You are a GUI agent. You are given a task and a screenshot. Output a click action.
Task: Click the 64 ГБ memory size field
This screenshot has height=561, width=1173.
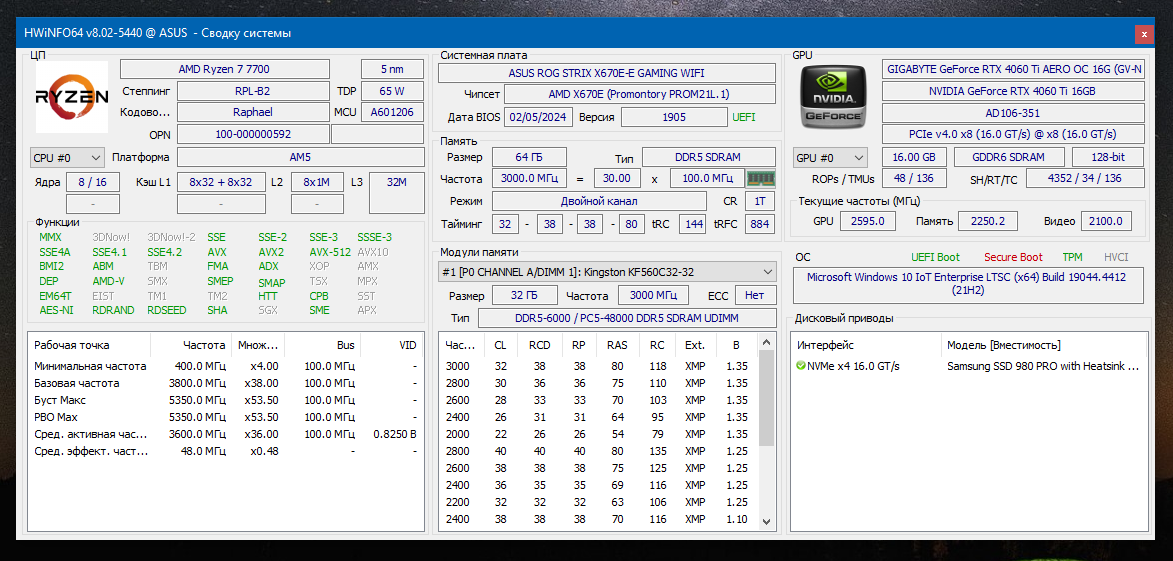[x=529, y=157]
